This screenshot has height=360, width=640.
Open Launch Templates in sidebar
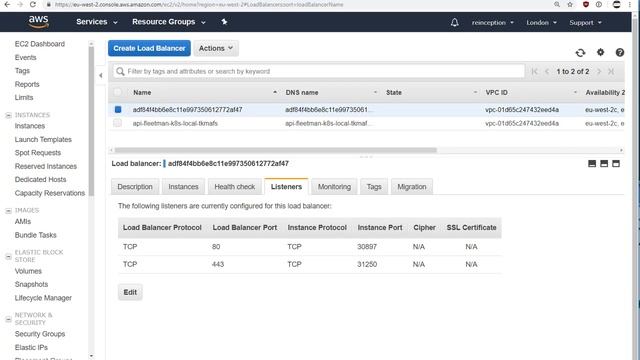[x=43, y=139]
